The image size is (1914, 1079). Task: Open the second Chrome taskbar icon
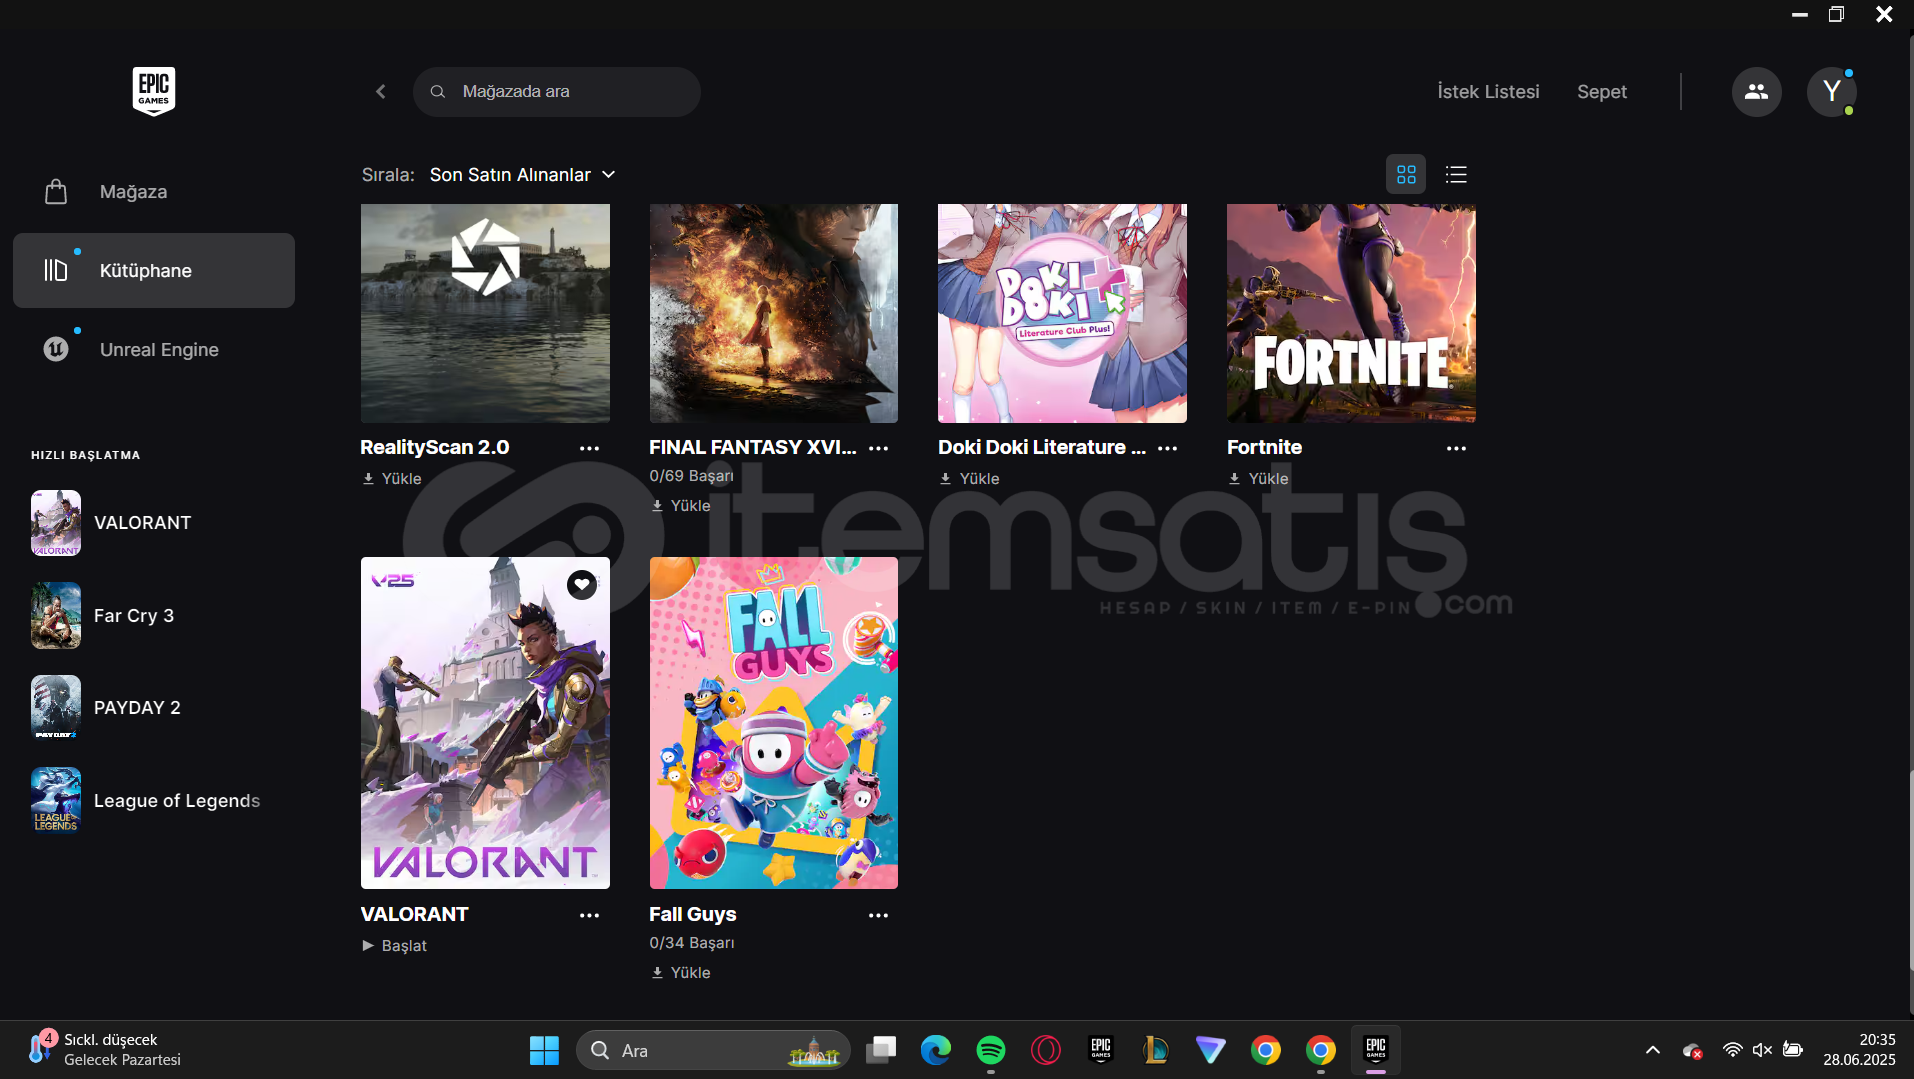pyautogui.click(x=1321, y=1050)
